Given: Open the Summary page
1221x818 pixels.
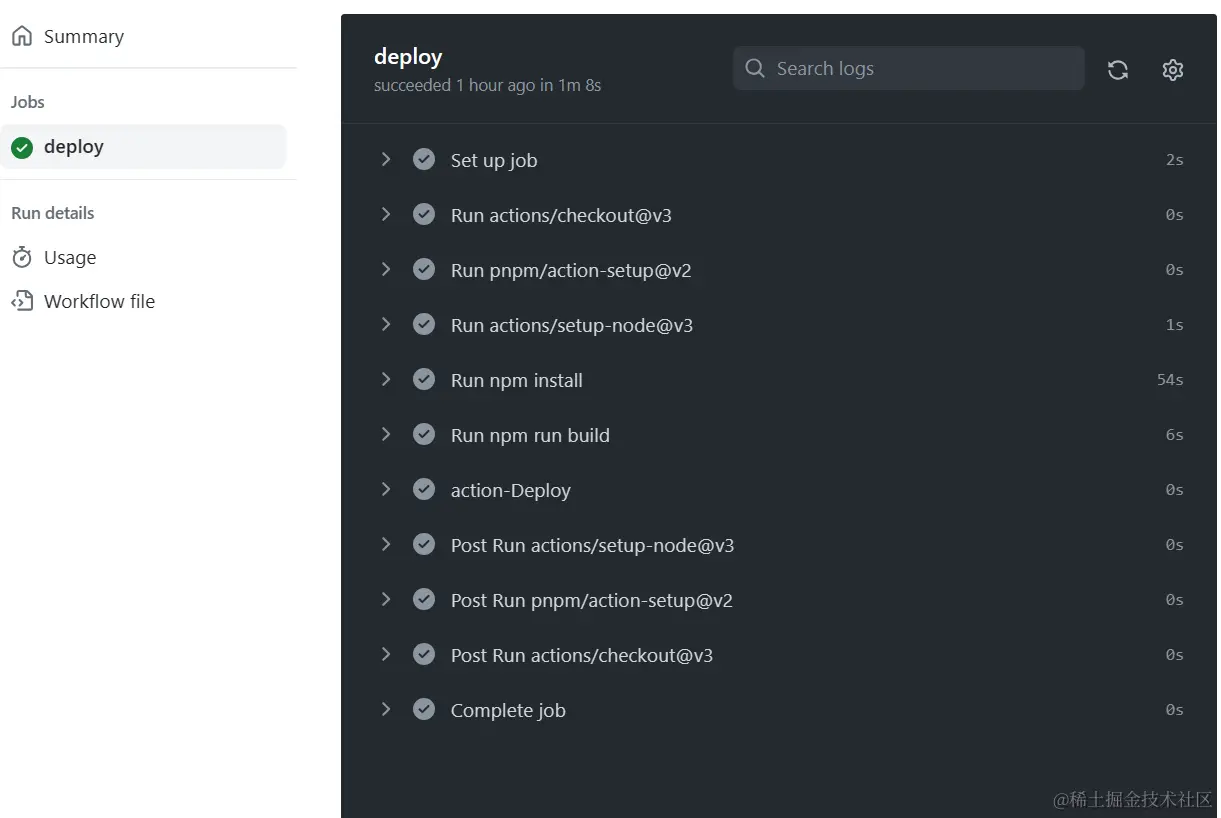Looking at the screenshot, I should [84, 37].
